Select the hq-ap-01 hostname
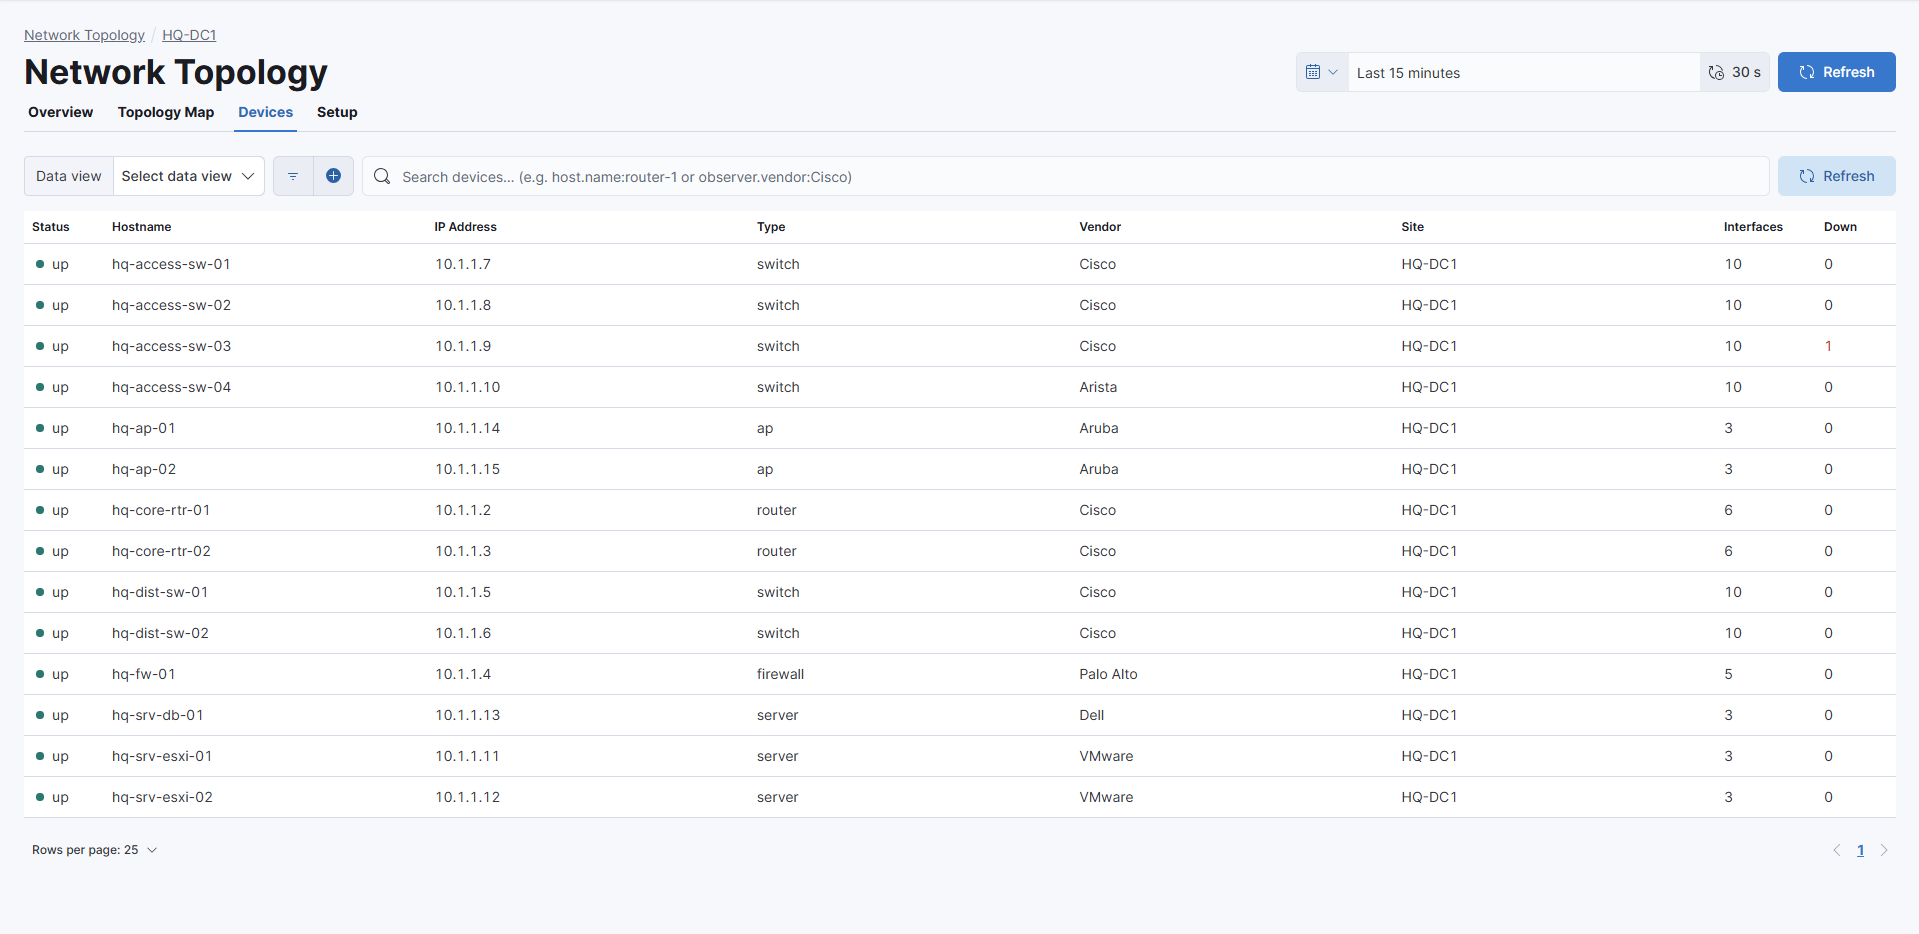 (144, 428)
